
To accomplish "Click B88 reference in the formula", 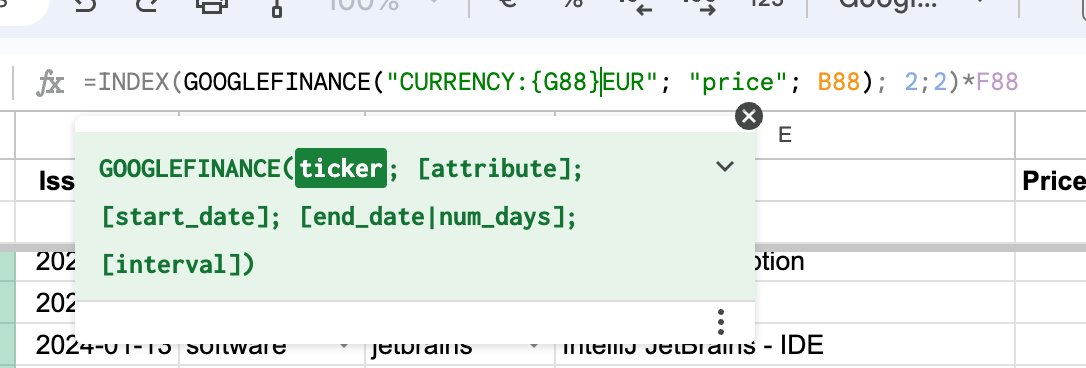I will click(x=839, y=83).
